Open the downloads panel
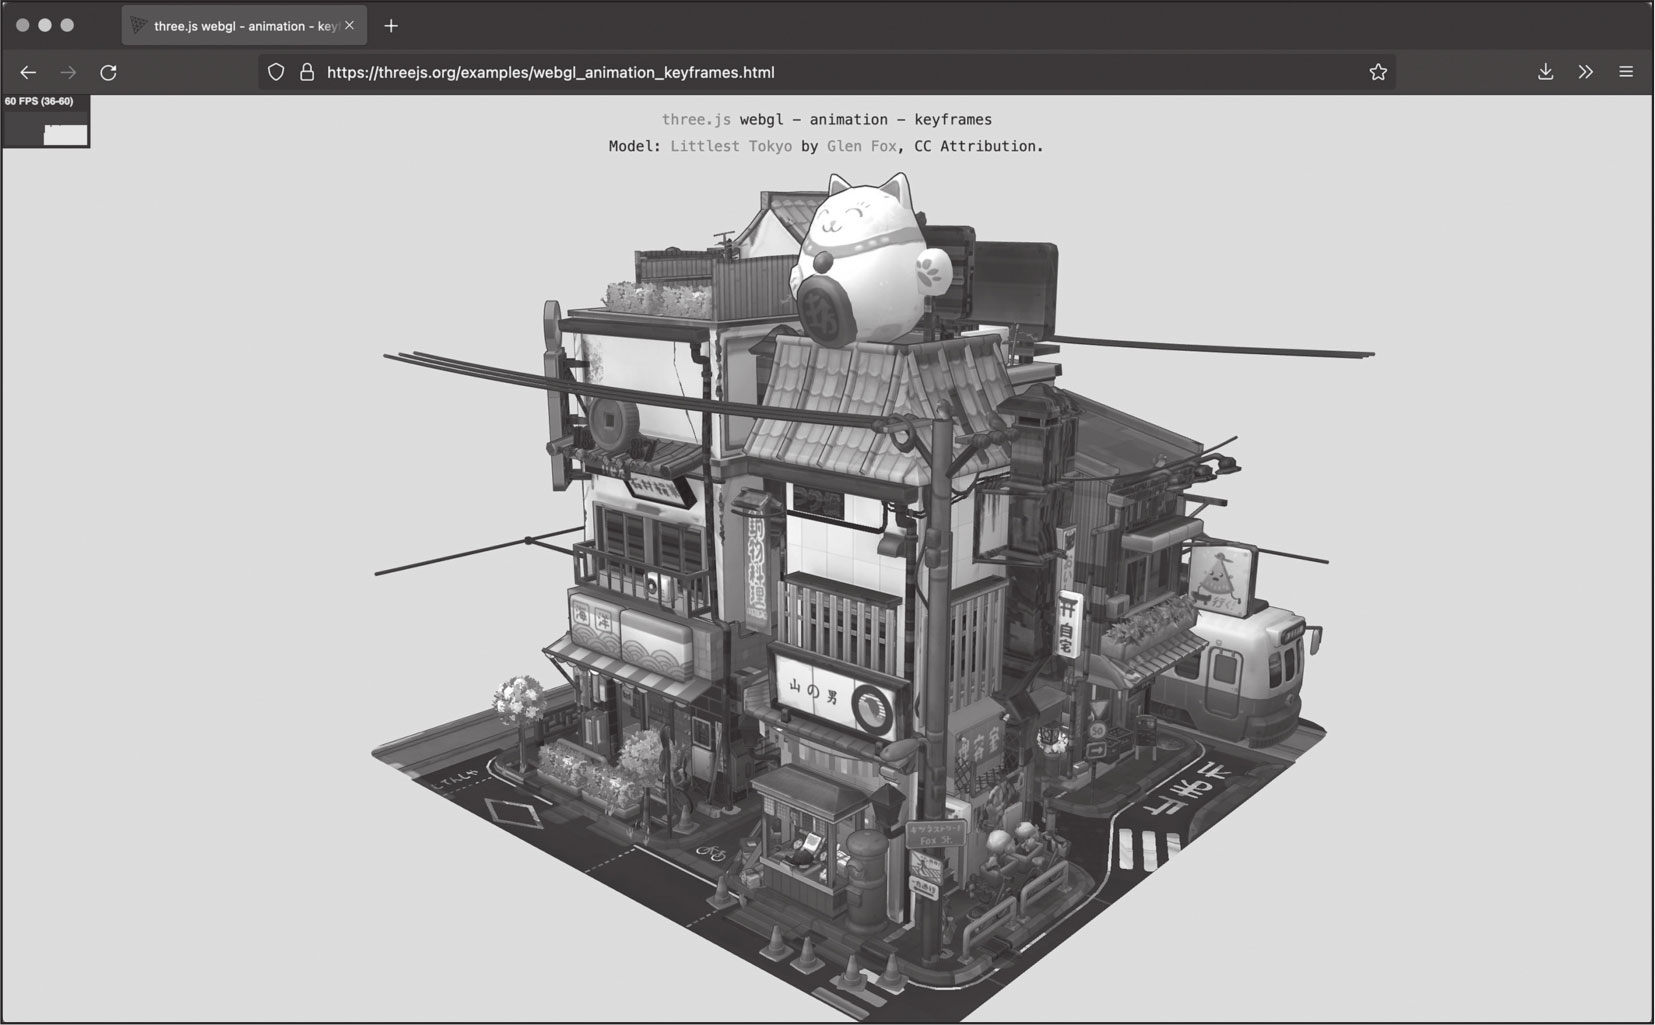1655x1025 pixels. 1545,72
